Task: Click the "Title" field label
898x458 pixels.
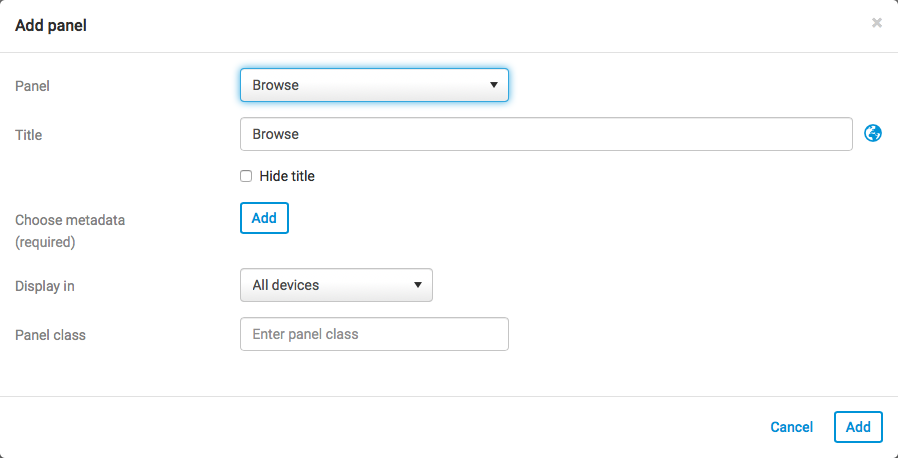Action: point(28,135)
